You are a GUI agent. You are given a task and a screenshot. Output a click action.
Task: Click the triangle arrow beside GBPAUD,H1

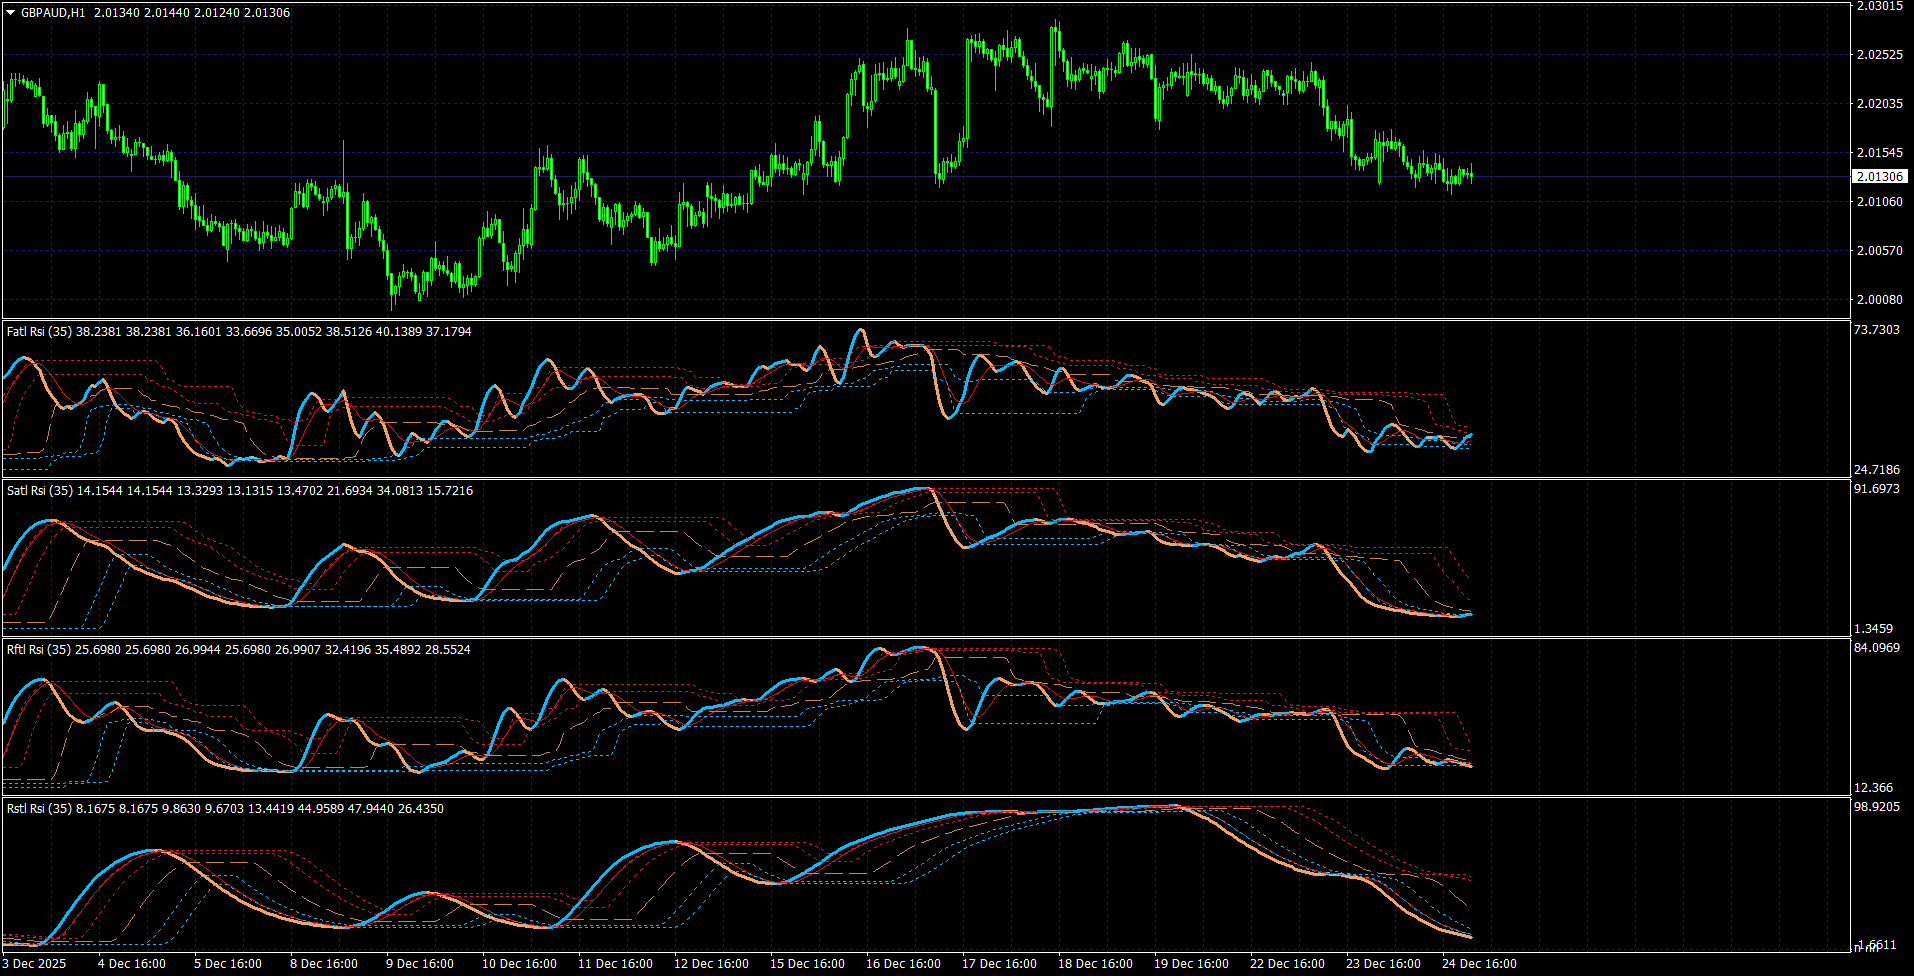pyautogui.click(x=11, y=13)
